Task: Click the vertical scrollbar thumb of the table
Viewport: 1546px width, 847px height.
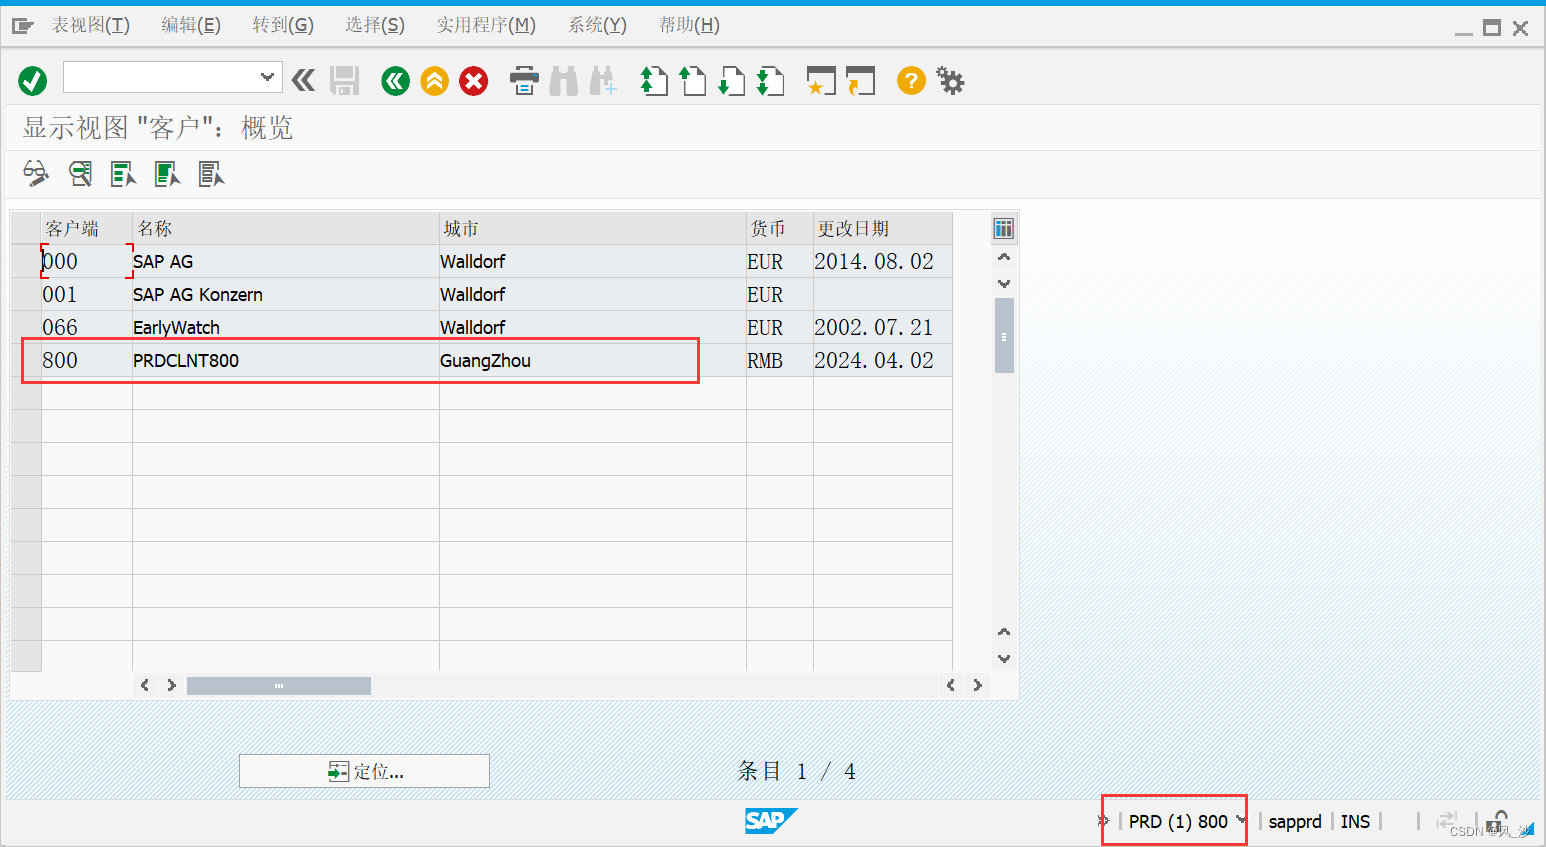Action: [x=1004, y=336]
